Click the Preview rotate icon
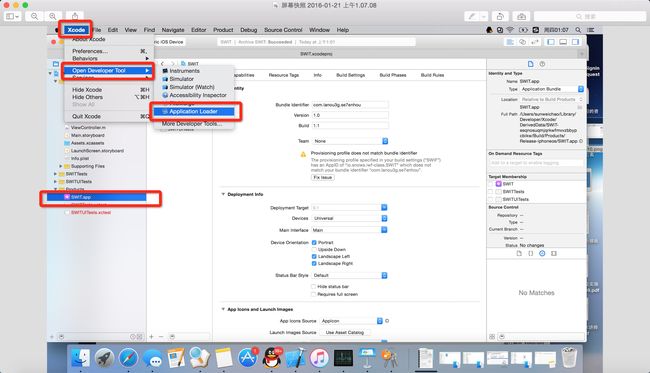 [x=500, y=16]
